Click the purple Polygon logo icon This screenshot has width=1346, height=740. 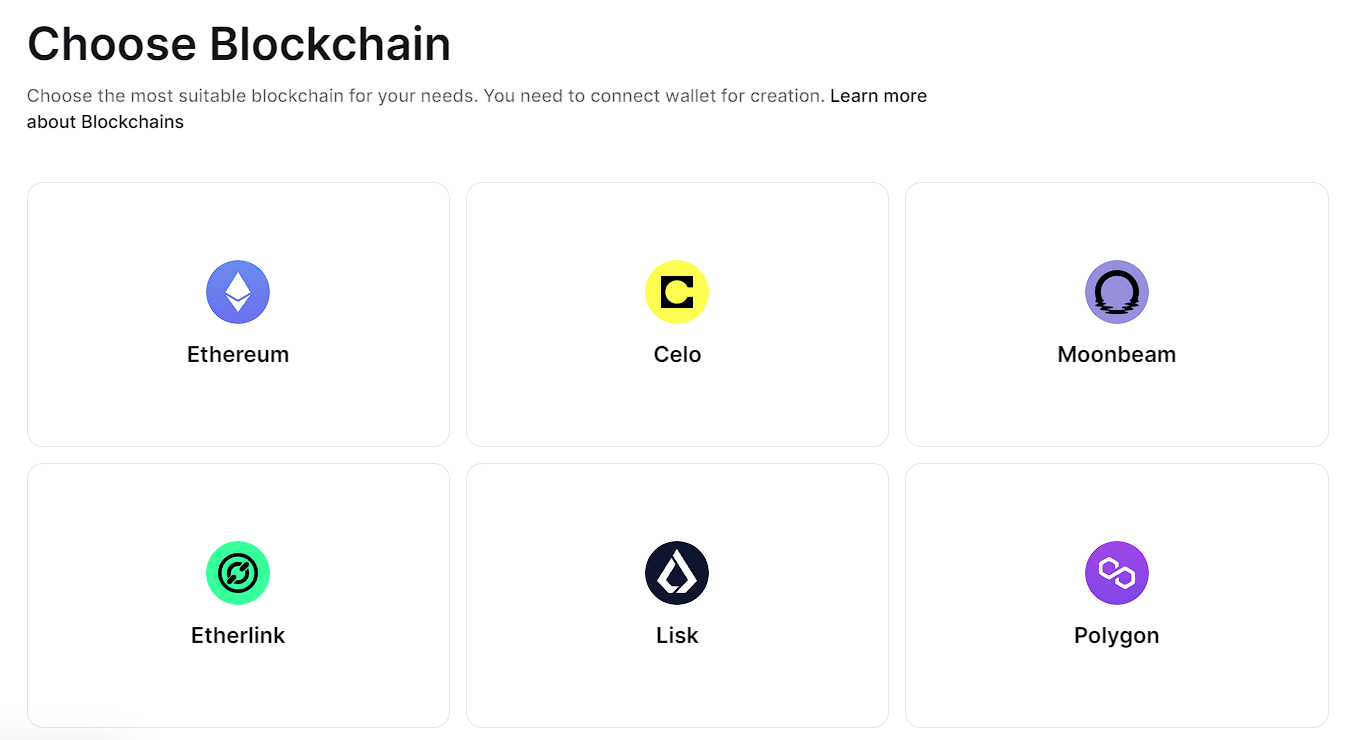1116,573
